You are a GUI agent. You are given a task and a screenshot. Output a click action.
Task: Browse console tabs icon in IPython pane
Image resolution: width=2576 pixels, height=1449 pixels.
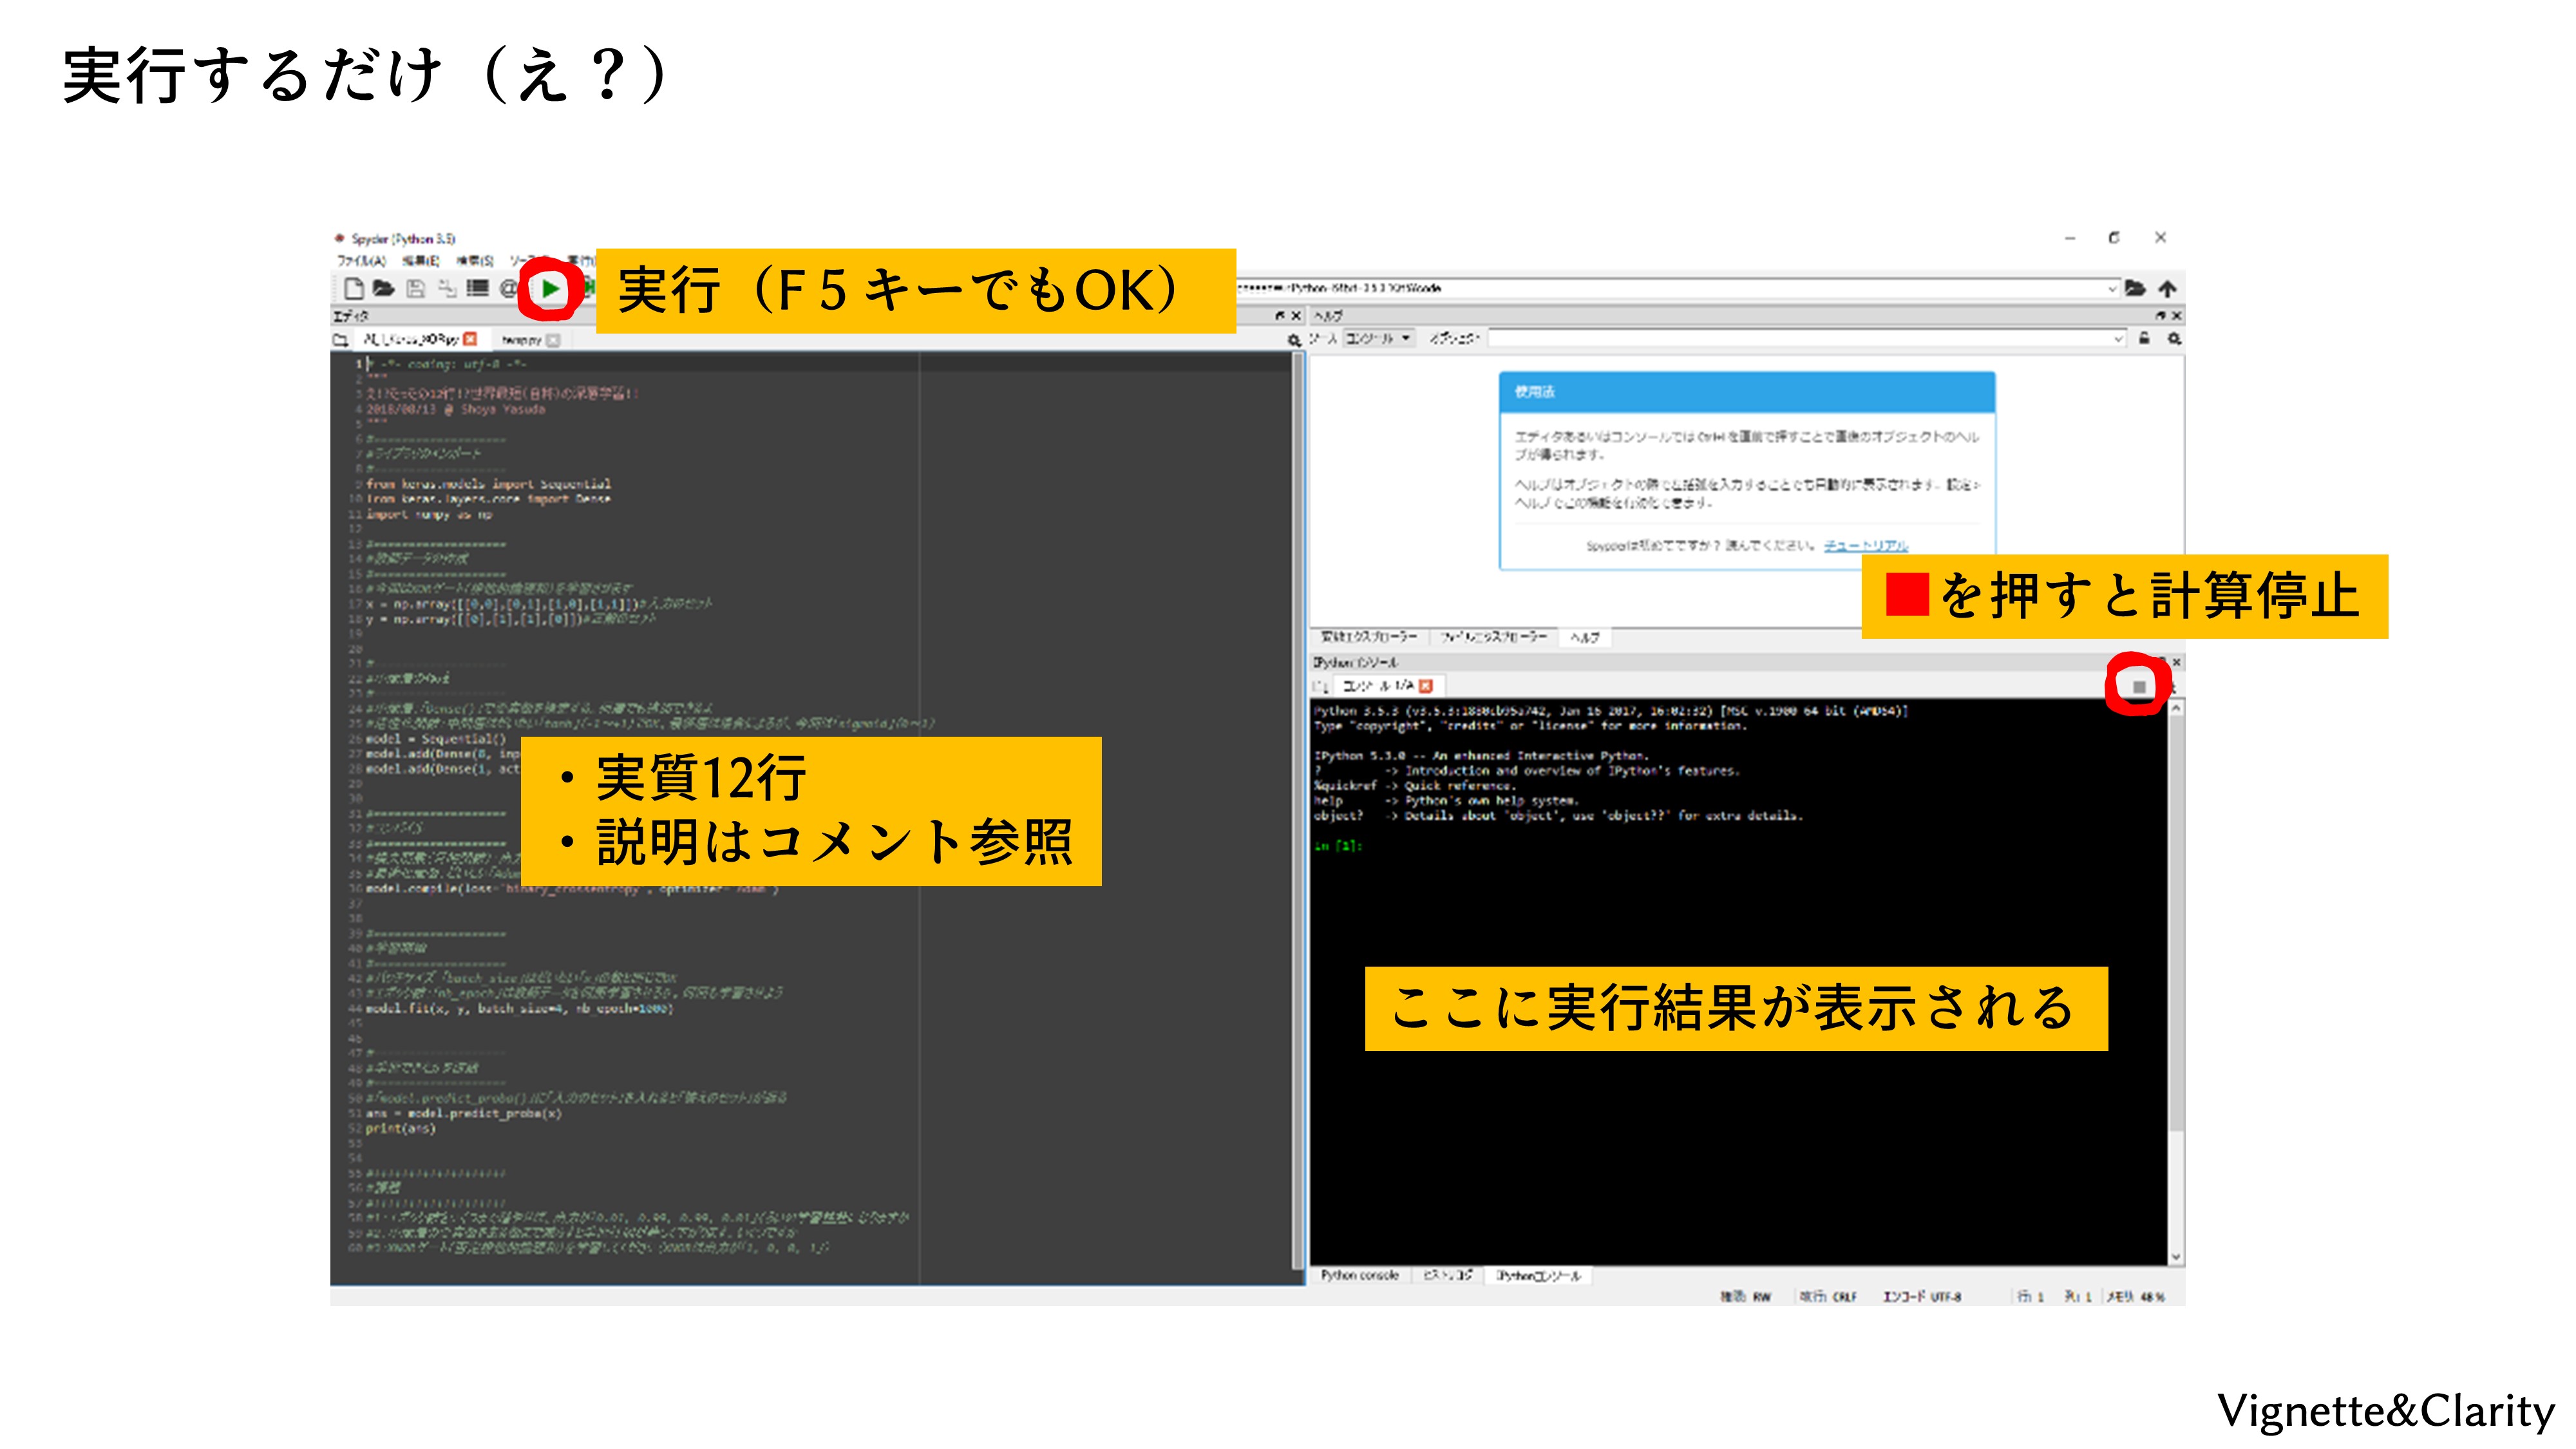point(1321,686)
